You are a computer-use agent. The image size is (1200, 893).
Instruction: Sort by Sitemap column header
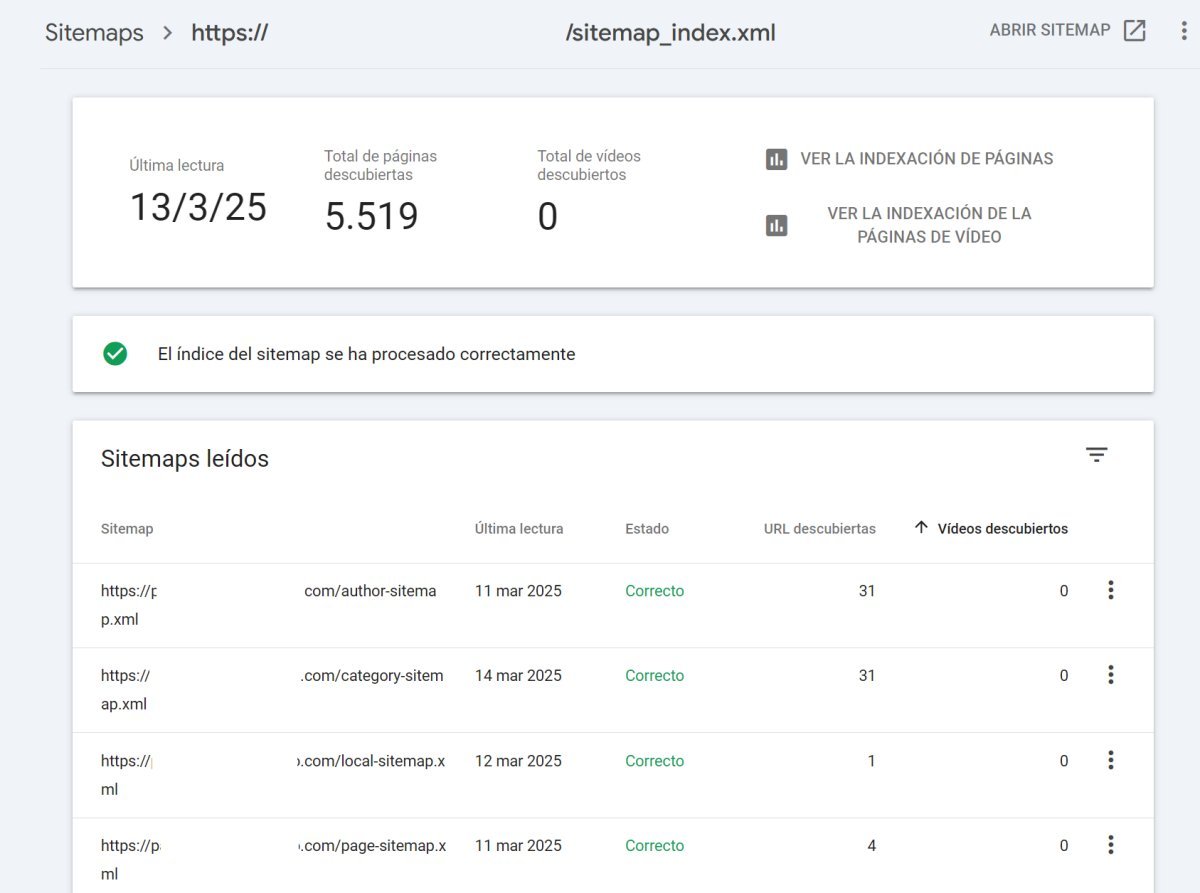127,529
